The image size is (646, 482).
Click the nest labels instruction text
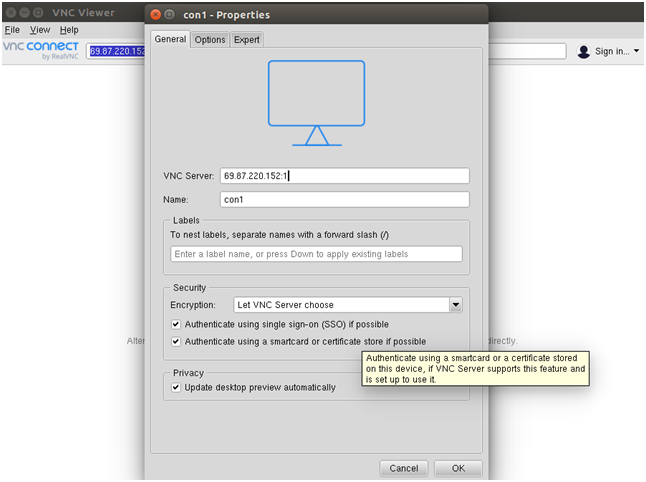click(279, 235)
